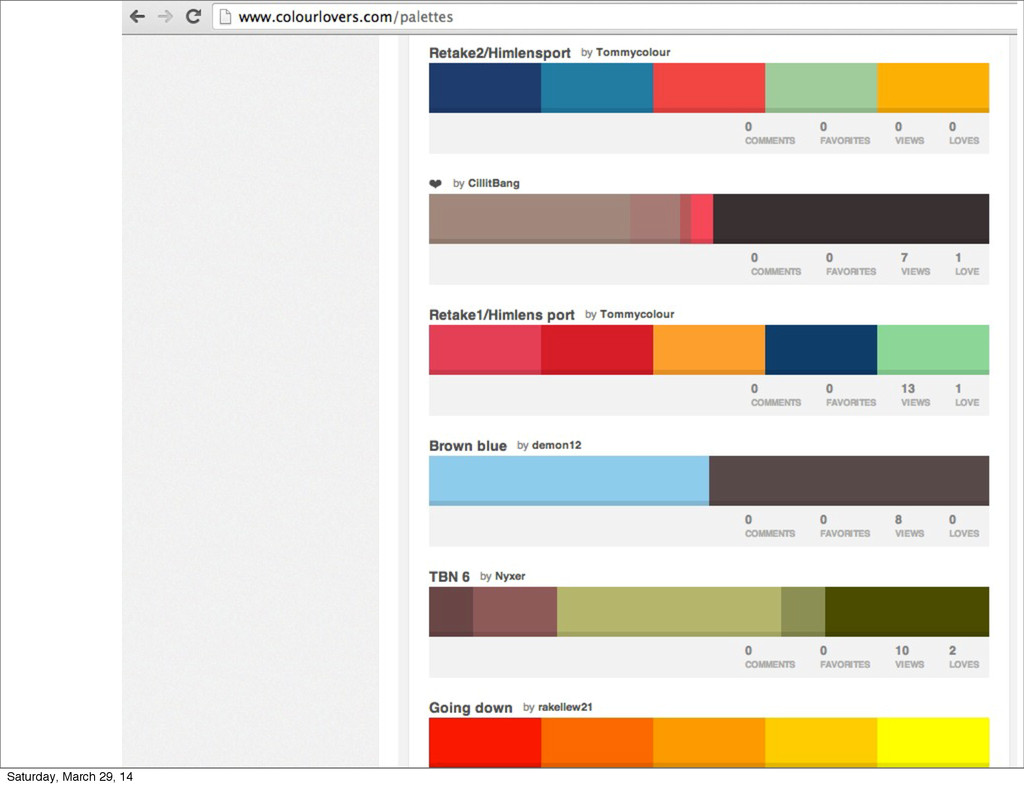Open demon12 user profile

click(x=556, y=445)
